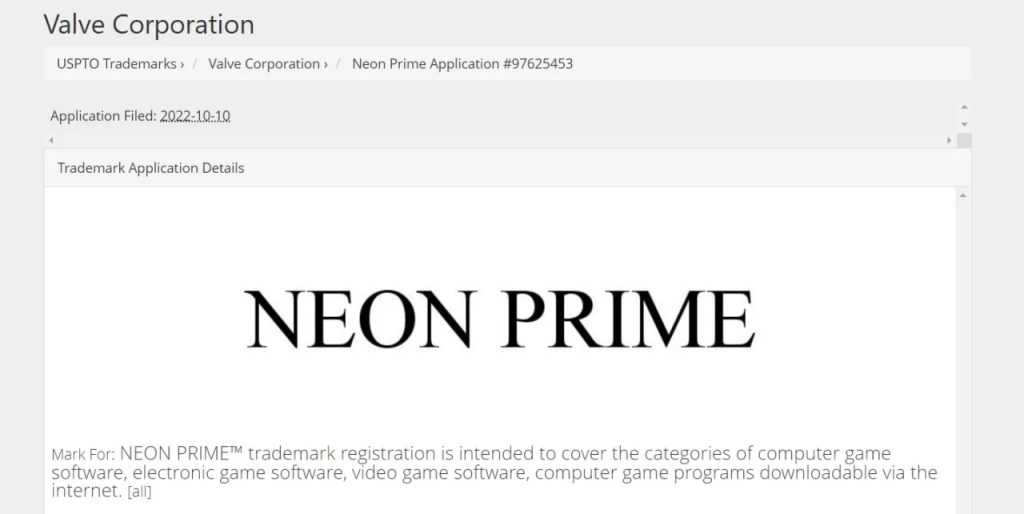Viewport: 1024px width, 514px height.
Task: Click the slash before Neon Prime Application breadcrumb
Action: coord(340,64)
